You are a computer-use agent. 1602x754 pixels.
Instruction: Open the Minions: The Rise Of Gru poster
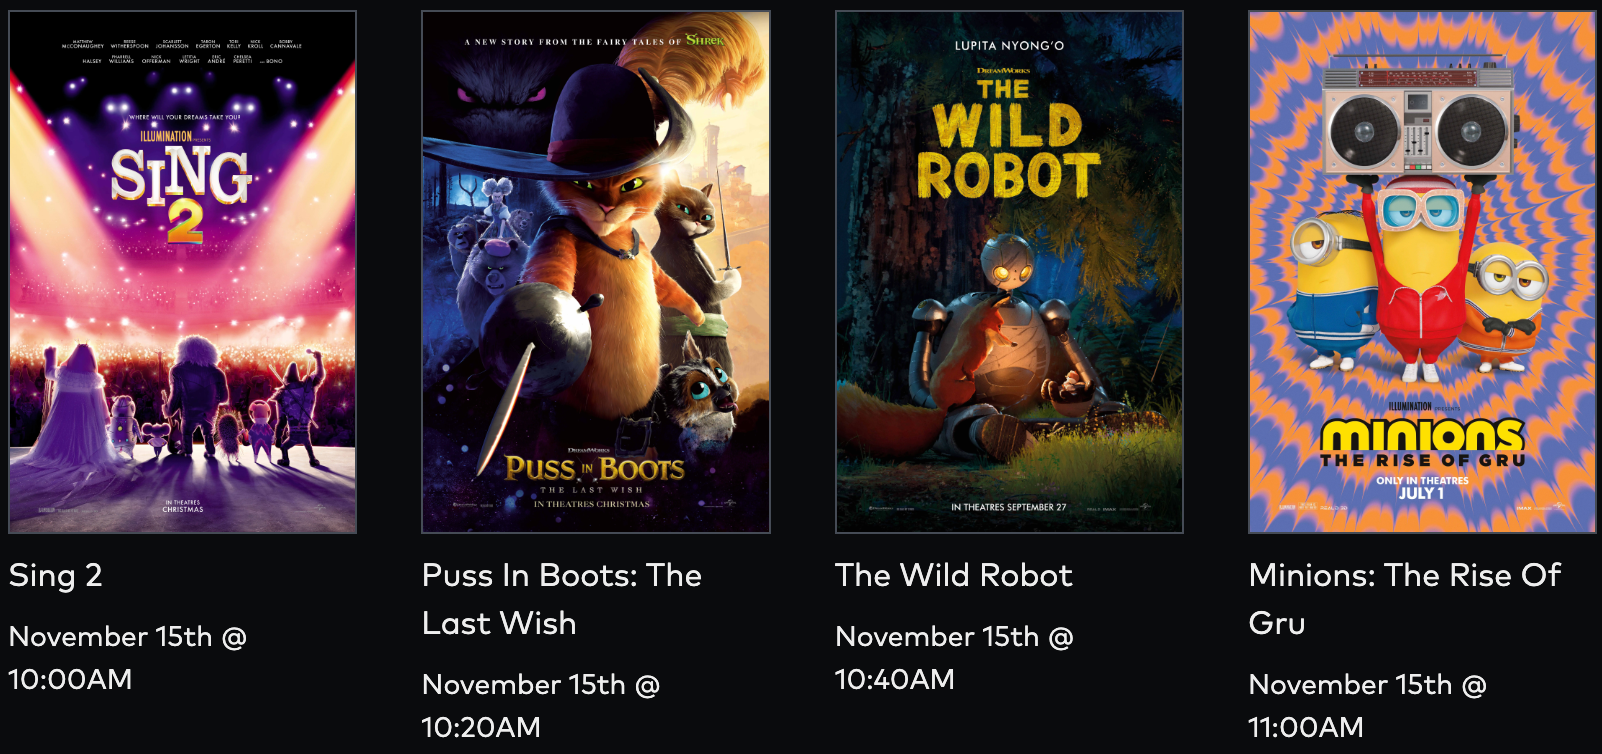[x=1422, y=270]
